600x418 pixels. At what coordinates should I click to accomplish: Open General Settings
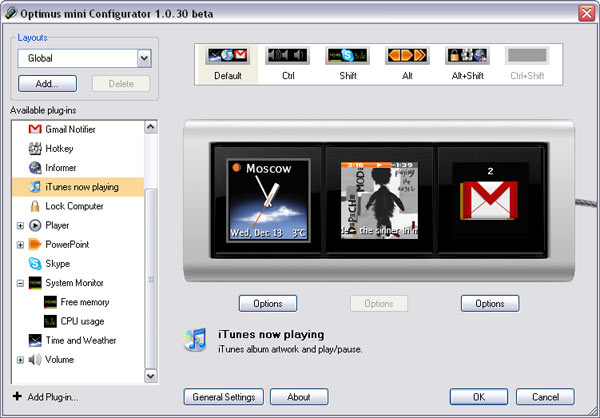(224, 396)
